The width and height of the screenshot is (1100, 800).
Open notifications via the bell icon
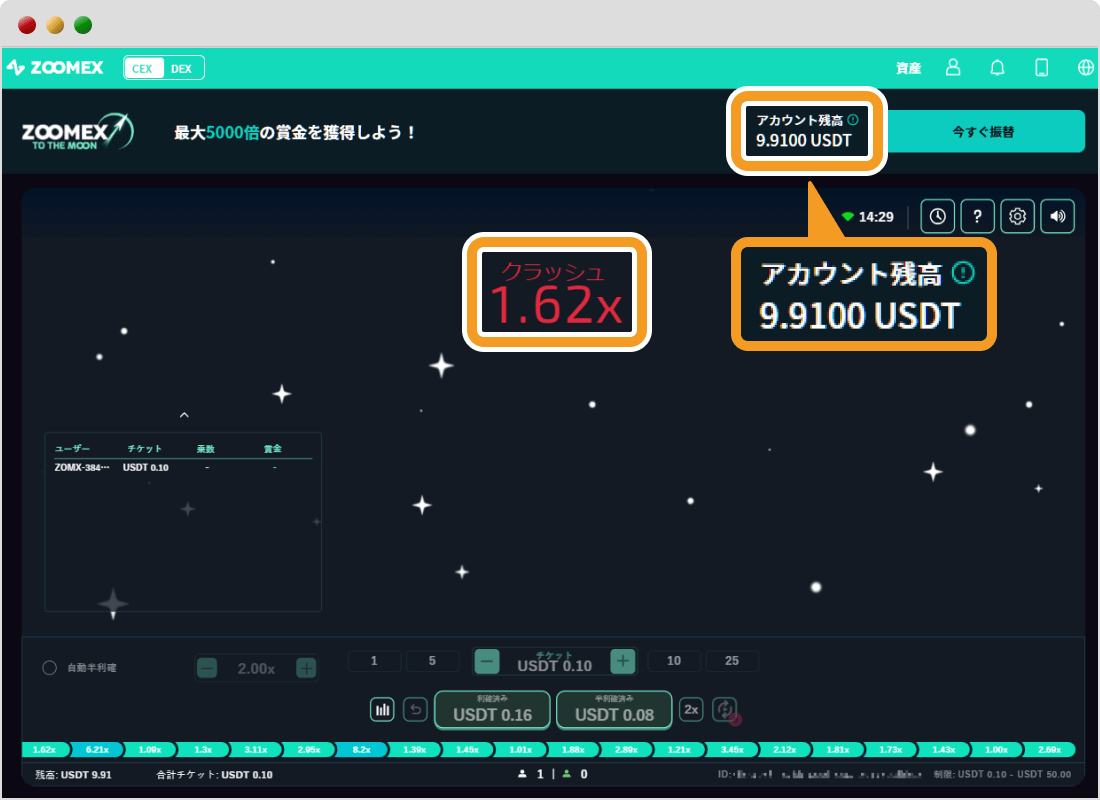click(997, 67)
